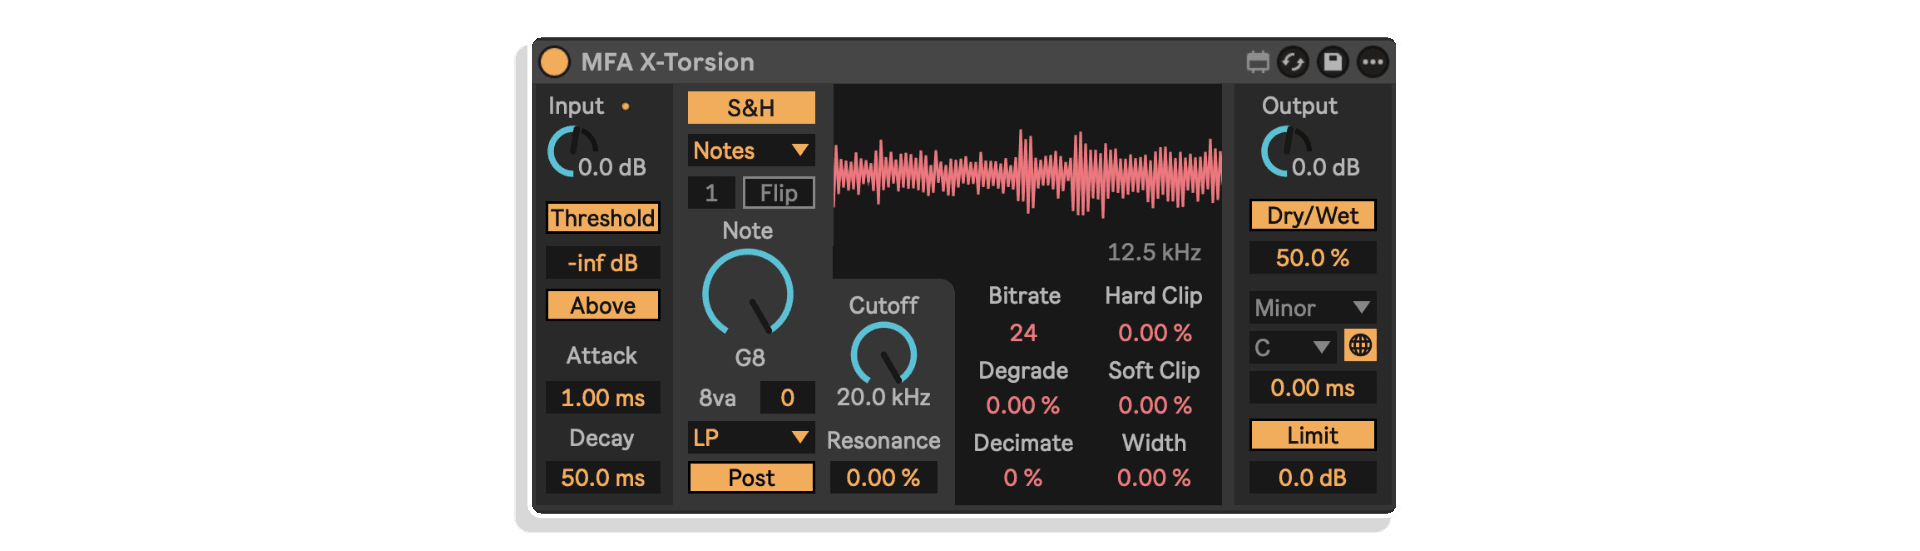This screenshot has width=1920, height=551.
Task: Toggle the MFA X-Torsion device on/off button
Action: point(554,62)
